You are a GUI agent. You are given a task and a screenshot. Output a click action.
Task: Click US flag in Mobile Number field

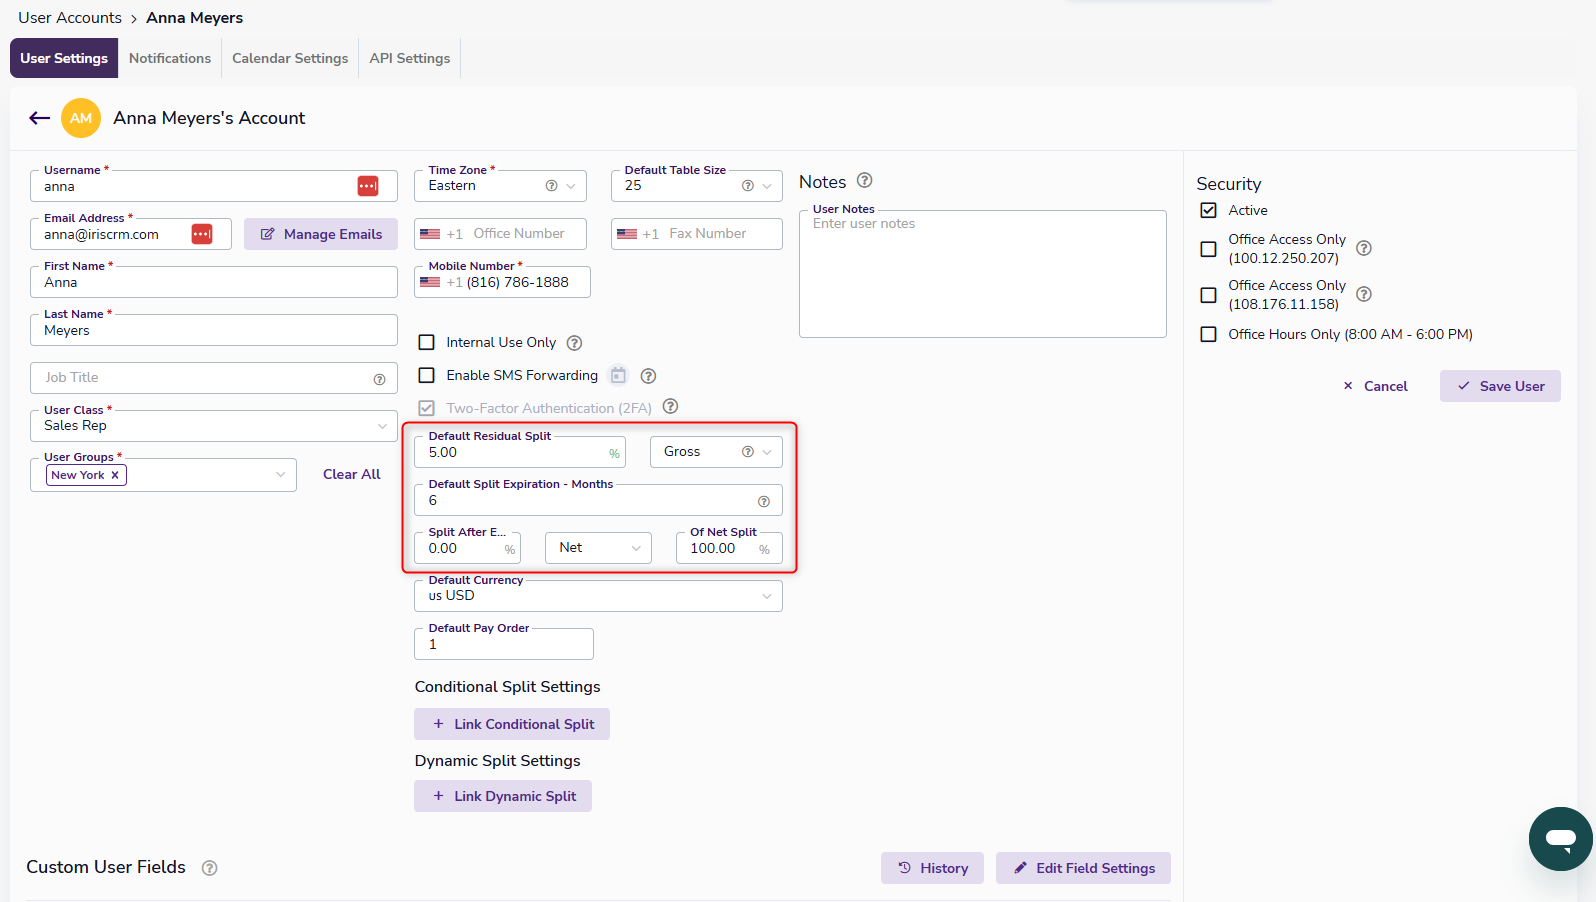(x=430, y=282)
